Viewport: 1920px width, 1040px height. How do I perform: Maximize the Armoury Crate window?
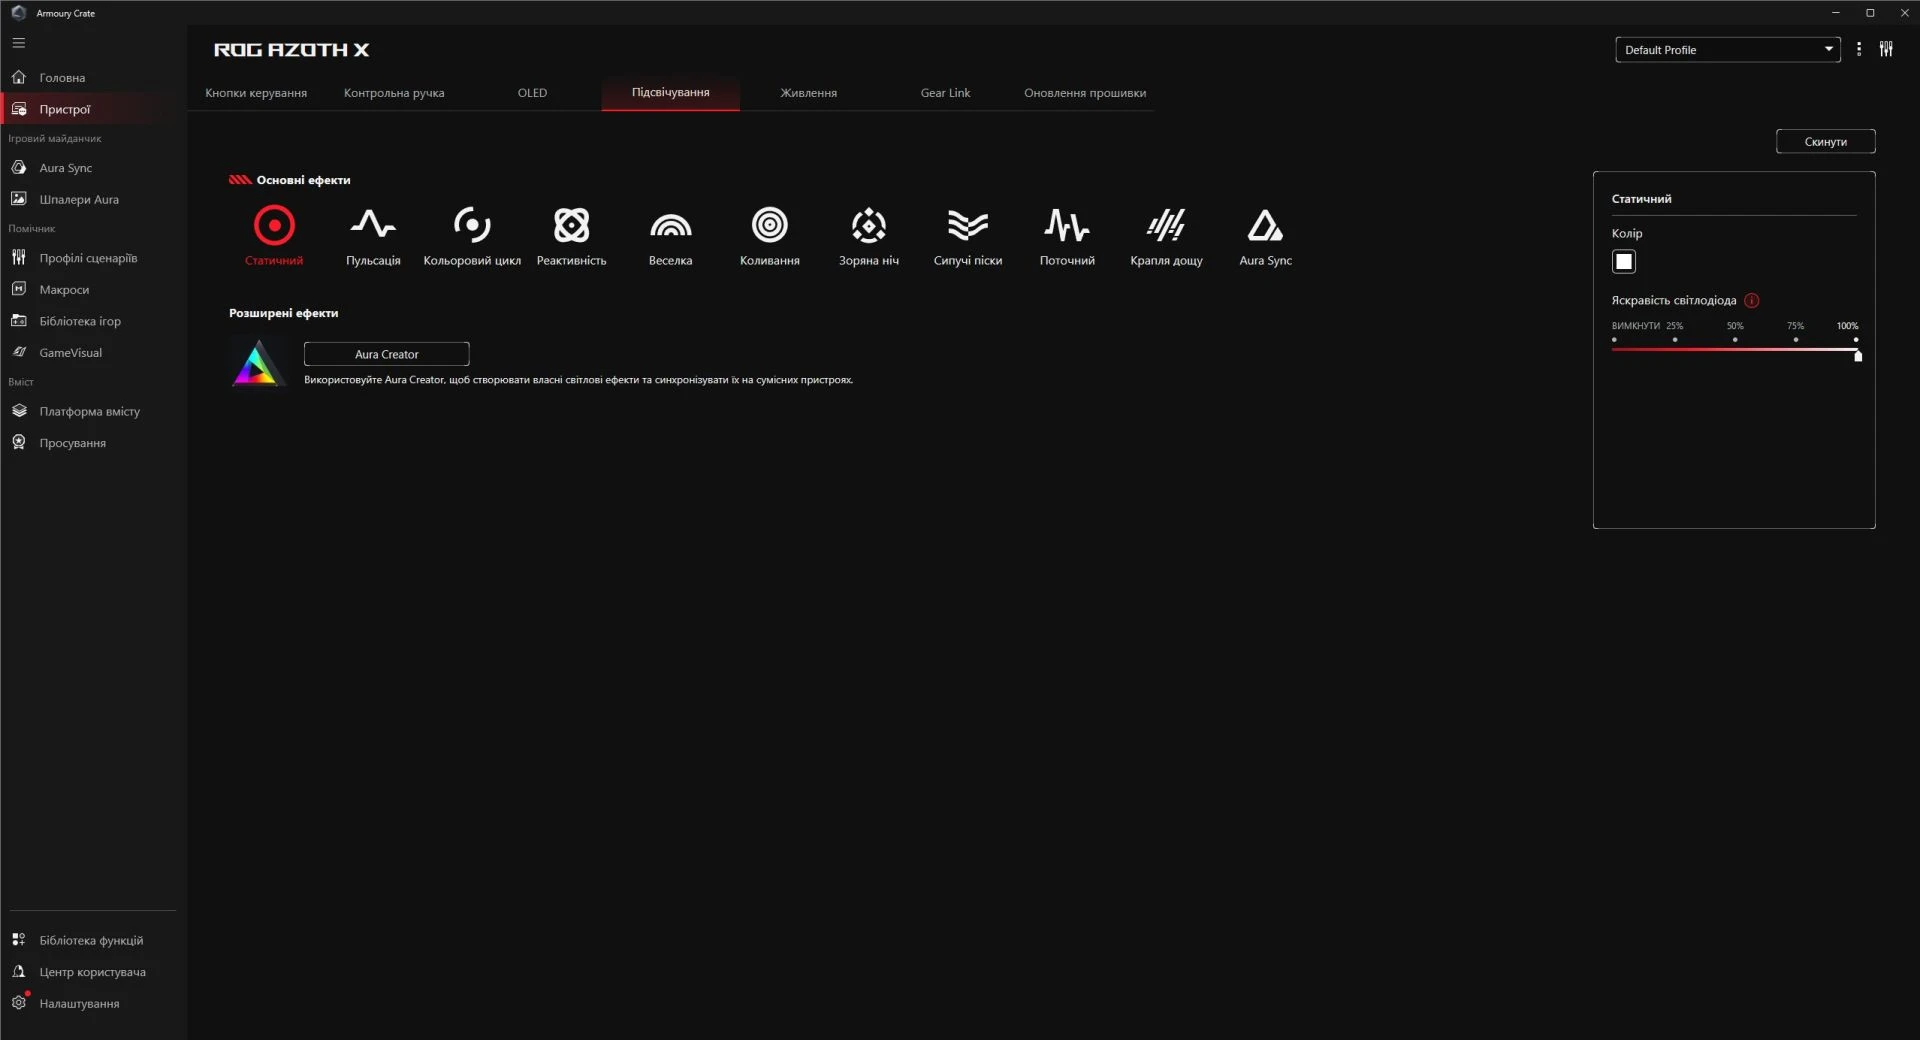point(1870,13)
